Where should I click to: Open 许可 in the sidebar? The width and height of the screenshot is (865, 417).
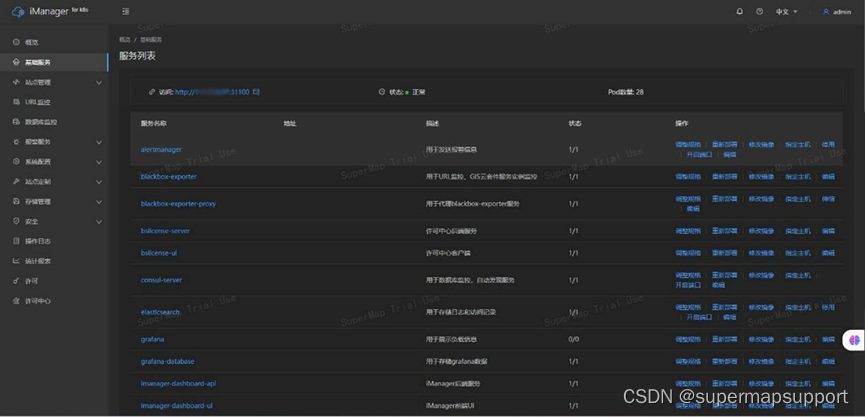[31, 281]
